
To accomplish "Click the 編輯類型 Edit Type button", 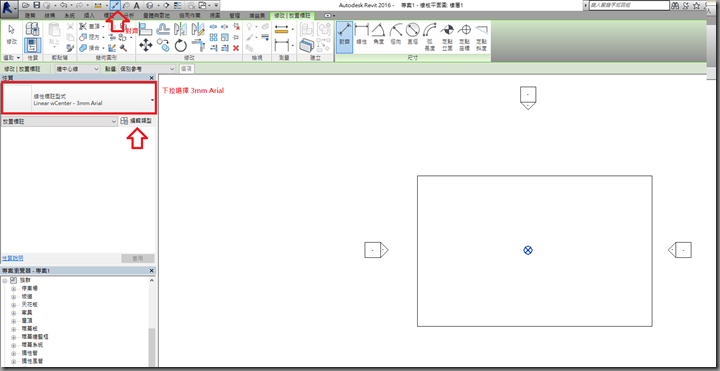I will point(136,121).
